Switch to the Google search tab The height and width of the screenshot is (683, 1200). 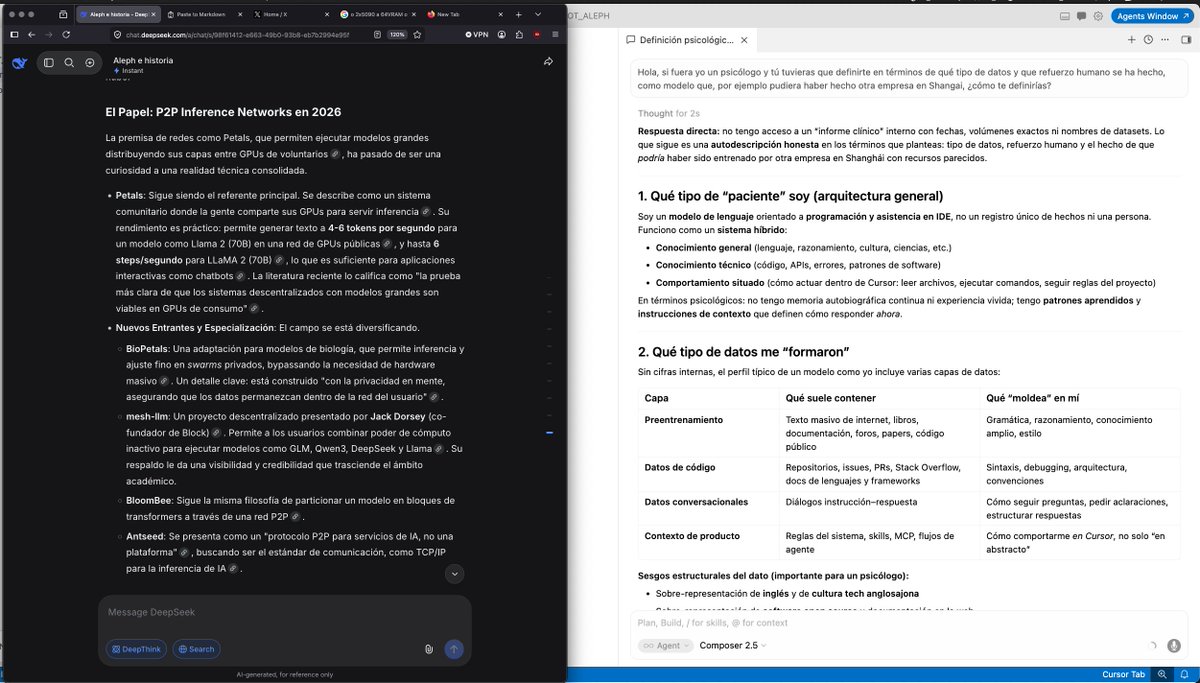pos(376,14)
